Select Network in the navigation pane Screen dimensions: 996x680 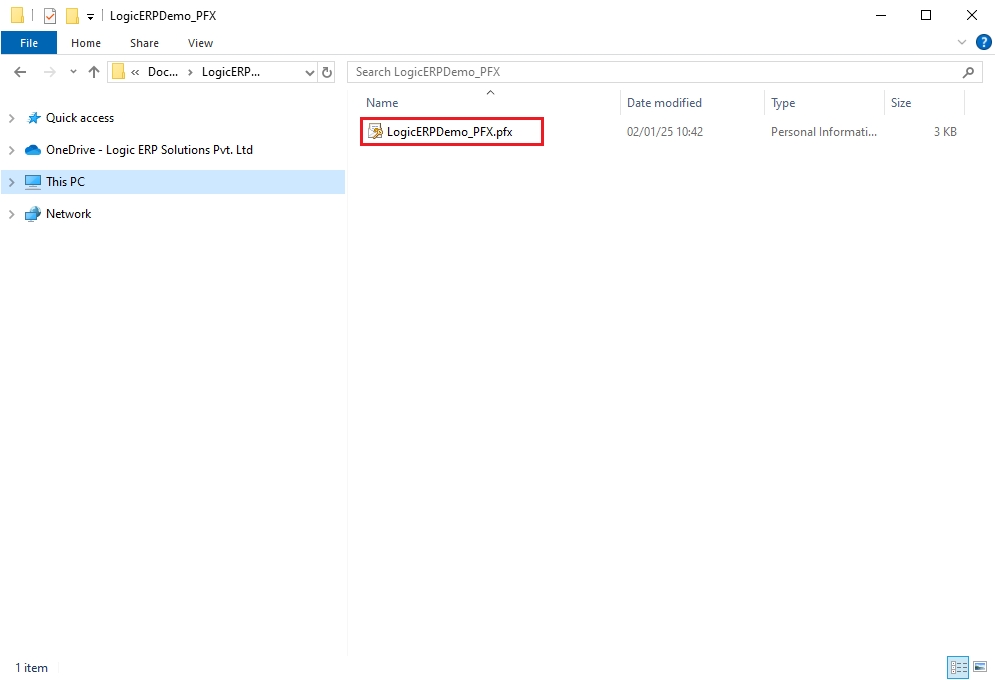click(68, 214)
